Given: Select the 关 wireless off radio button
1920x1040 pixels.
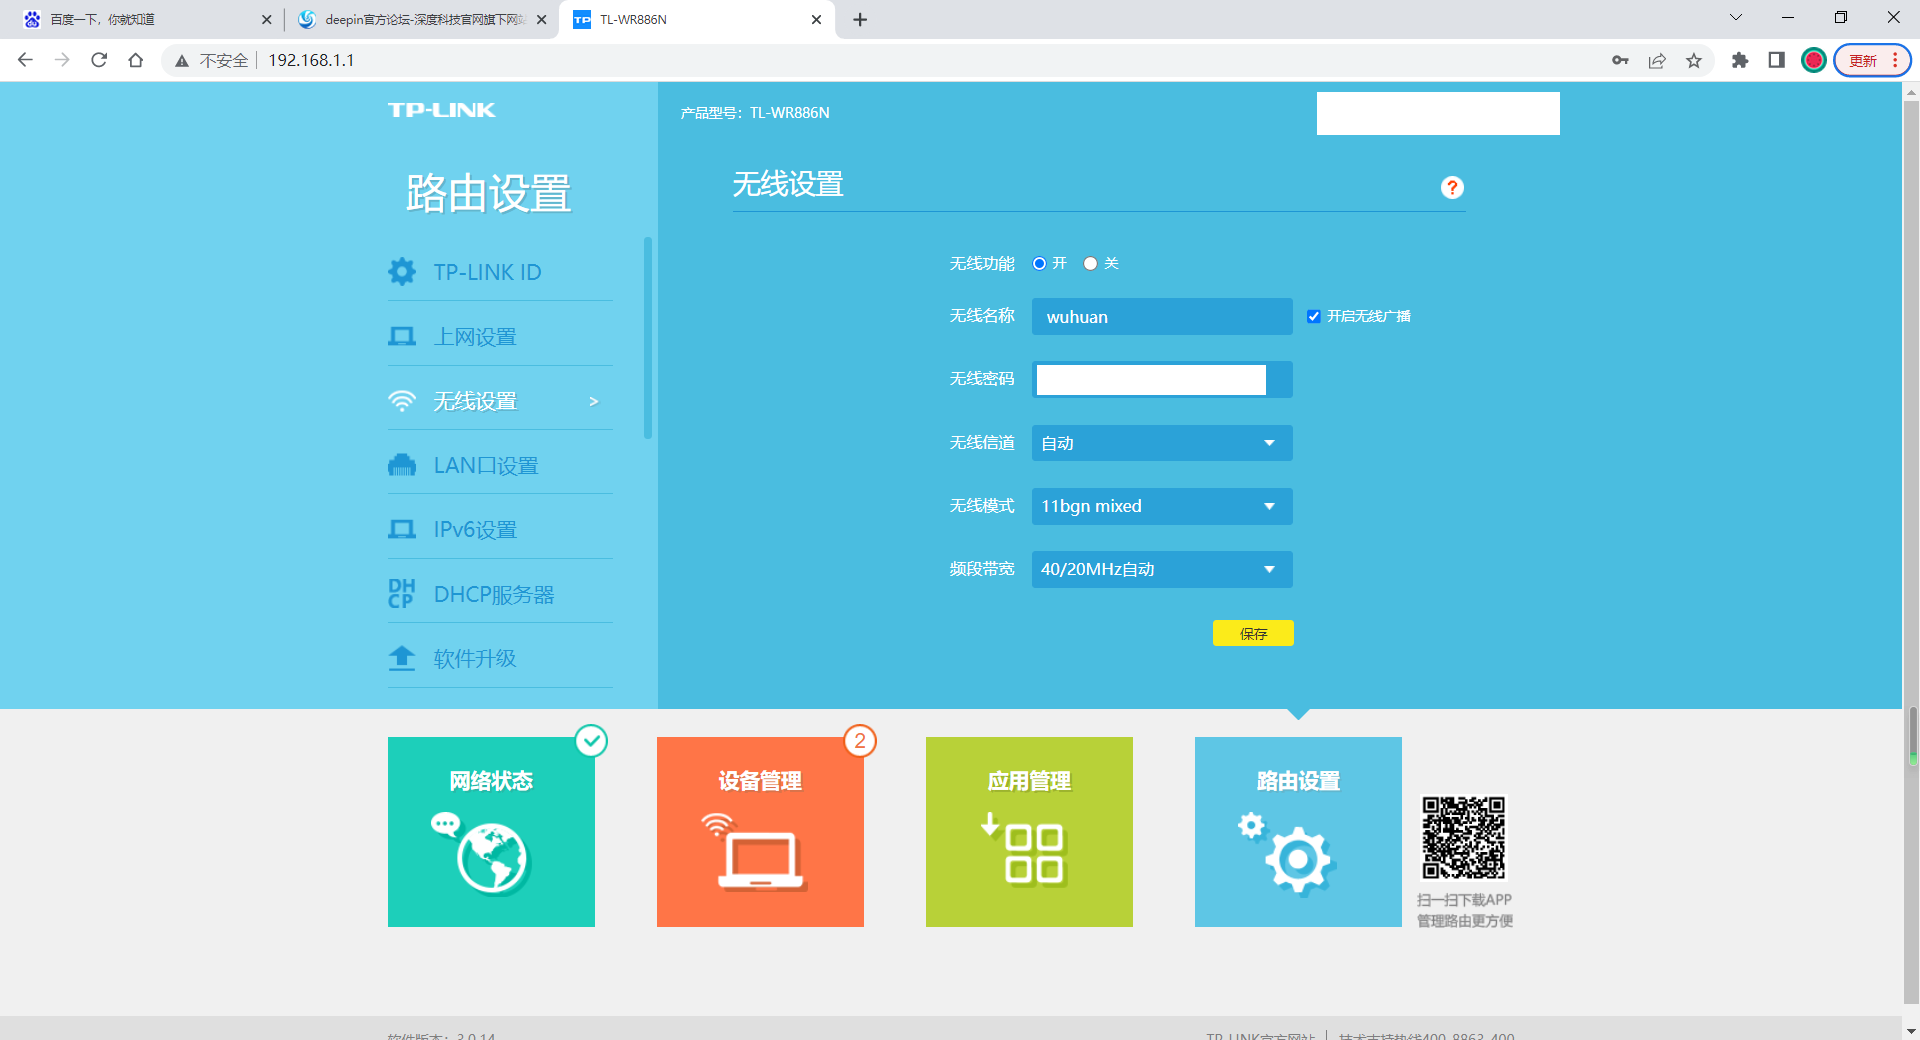Looking at the screenshot, I should tap(1090, 264).
